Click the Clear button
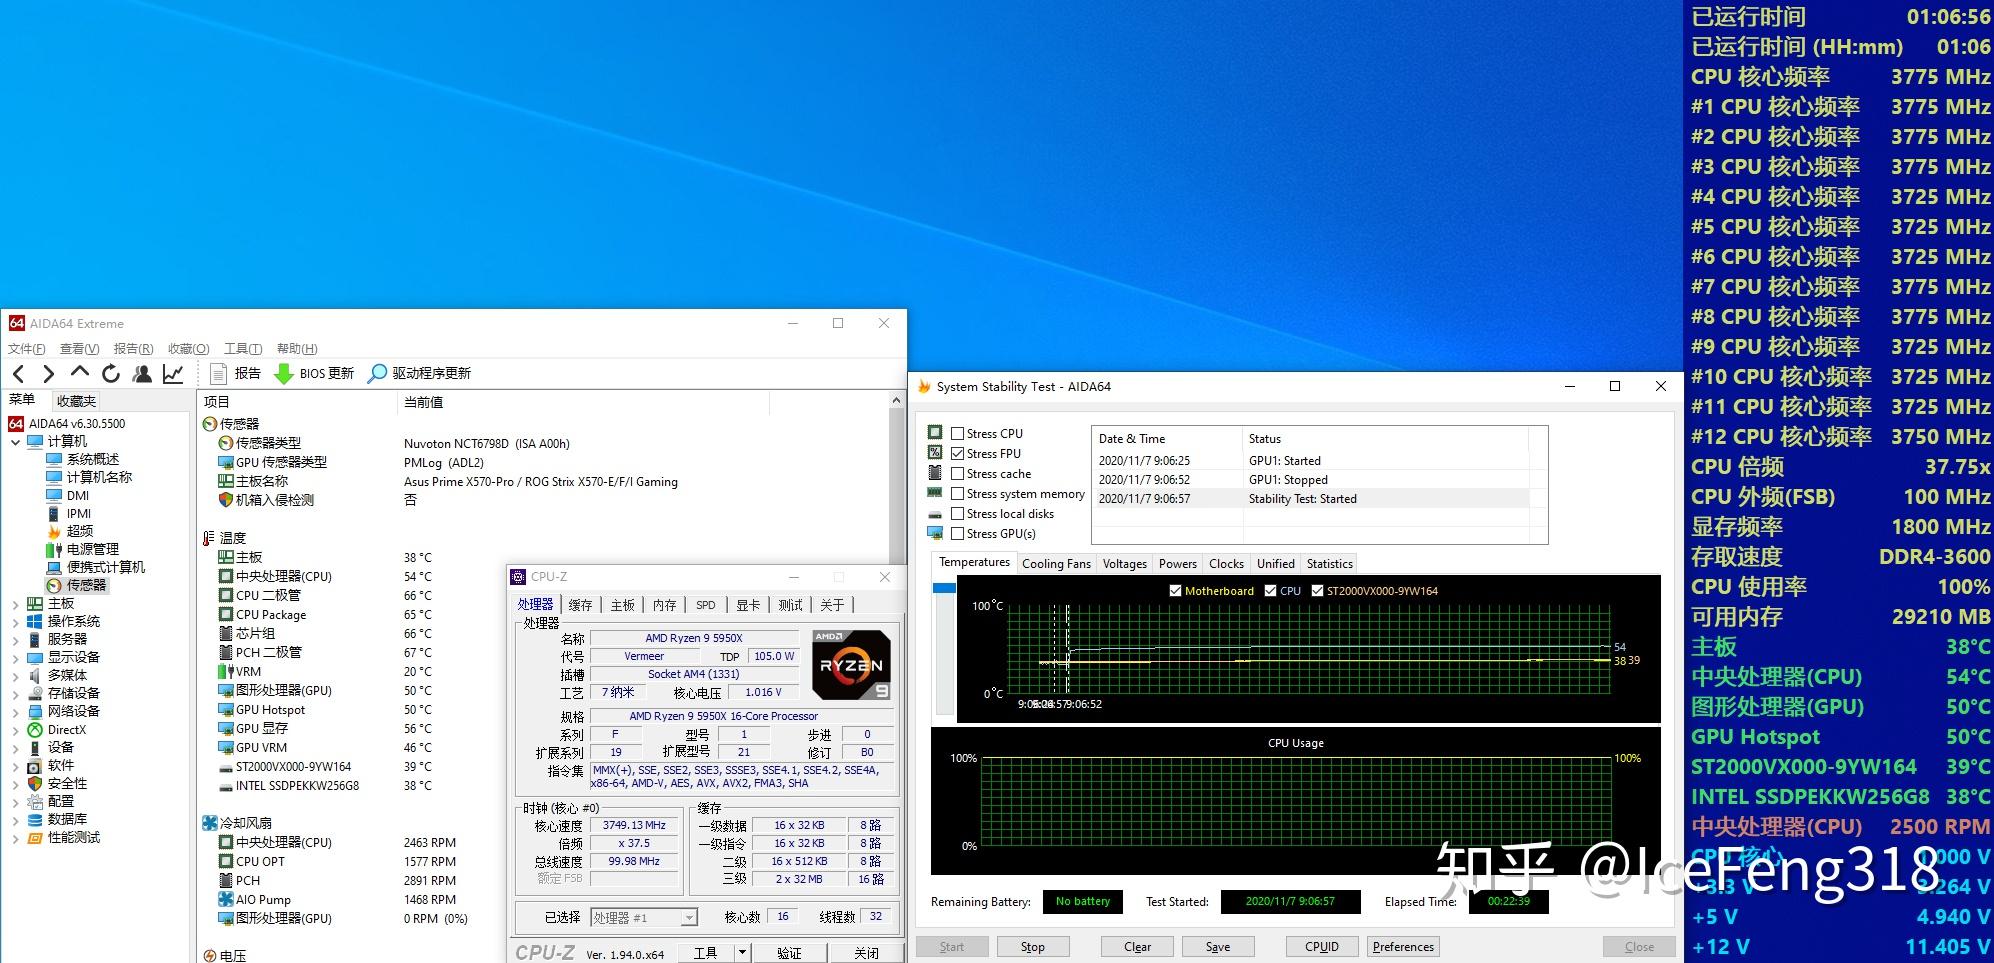 [x=1137, y=947]
